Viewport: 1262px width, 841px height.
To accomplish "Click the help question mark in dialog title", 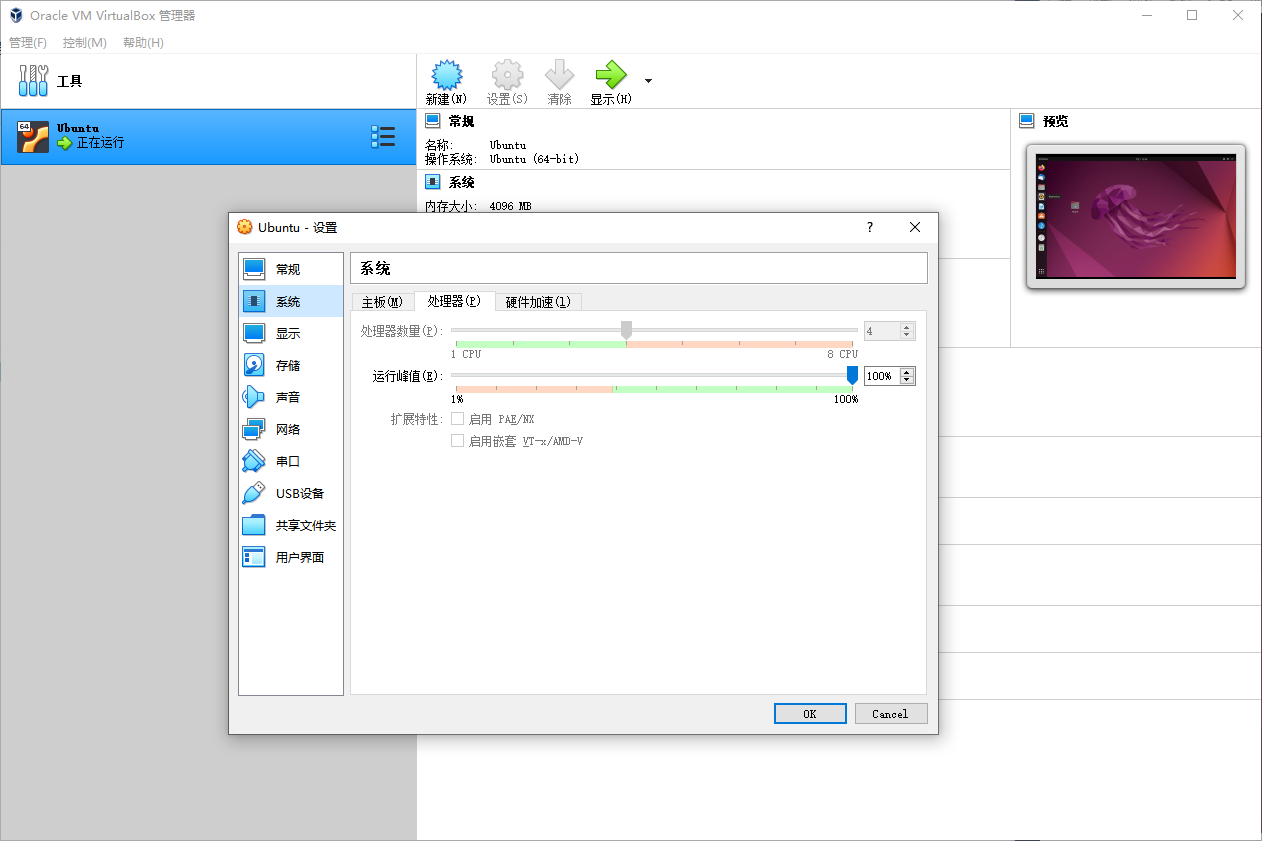I will (870, 227).
